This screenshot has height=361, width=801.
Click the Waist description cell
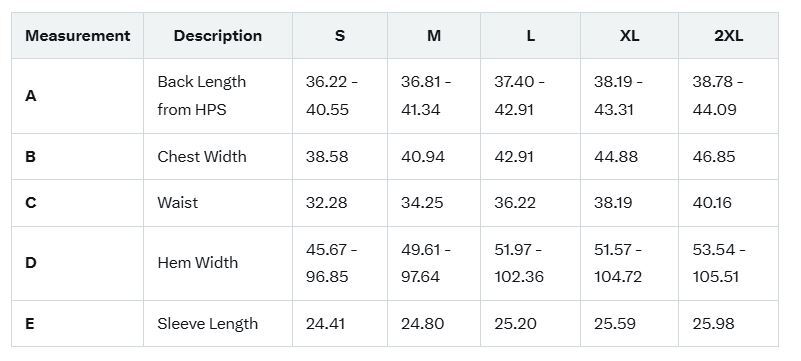point(177,203)
